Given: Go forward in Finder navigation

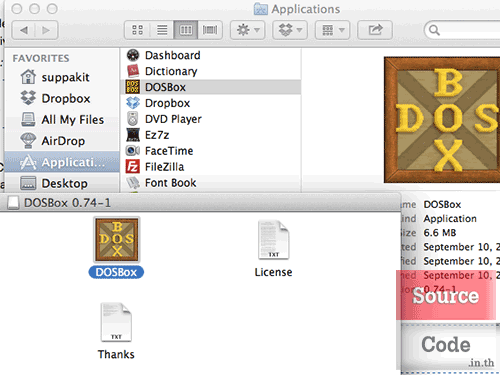Looking at the screenshot, I should [46, 30].
